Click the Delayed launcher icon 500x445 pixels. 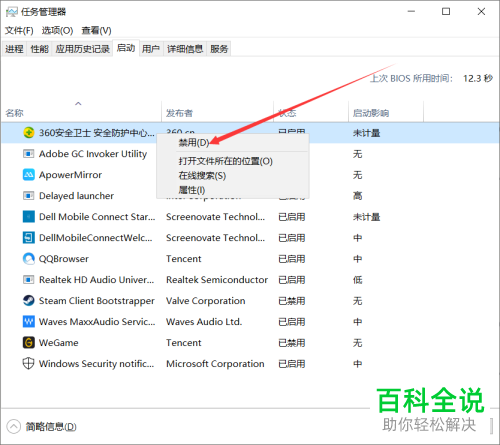coord(28,196)
